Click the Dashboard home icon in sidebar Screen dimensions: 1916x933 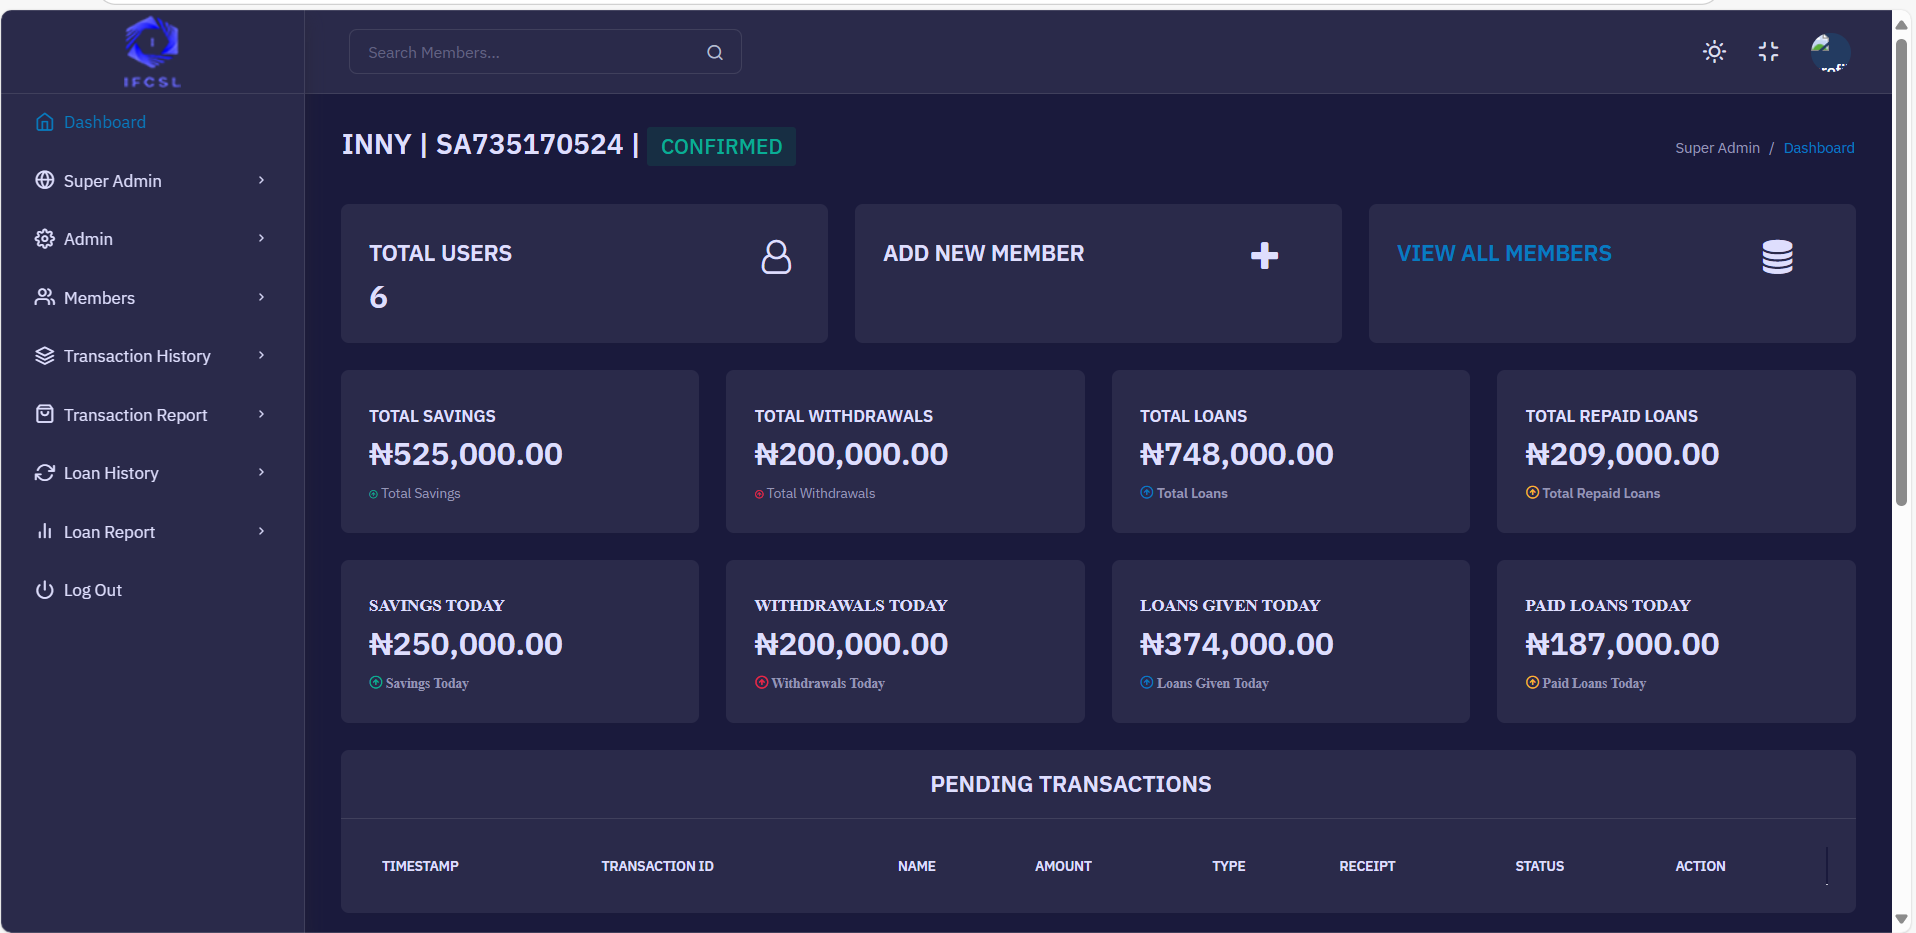(x=44, y=122)
